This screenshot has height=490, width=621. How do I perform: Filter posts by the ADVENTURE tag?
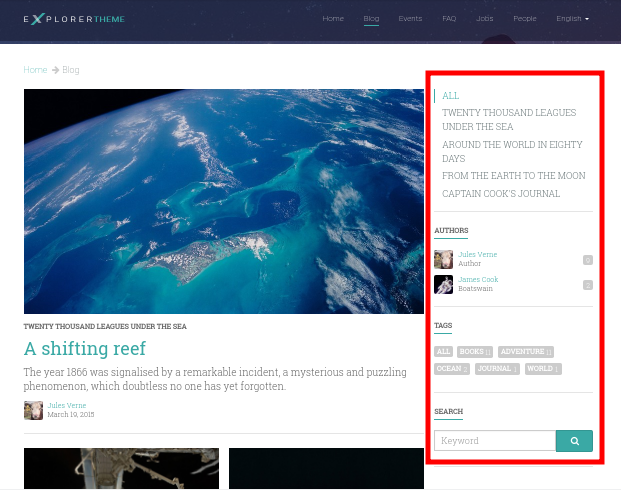tap(526, 352)
